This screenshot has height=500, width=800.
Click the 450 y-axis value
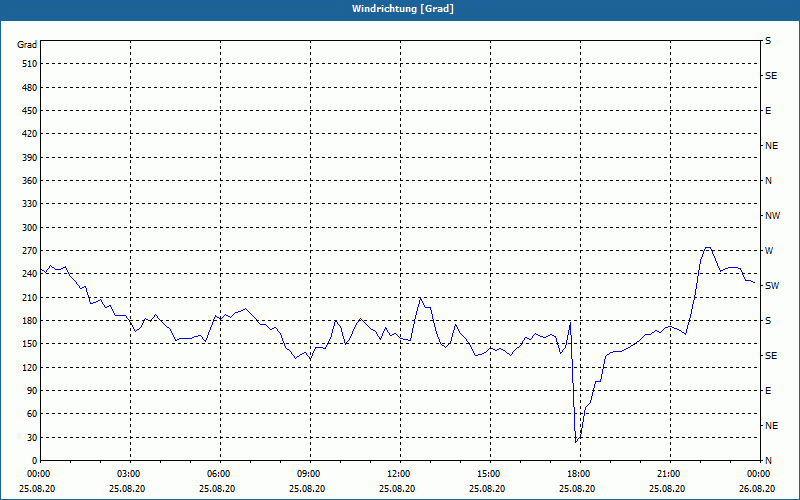30,111
